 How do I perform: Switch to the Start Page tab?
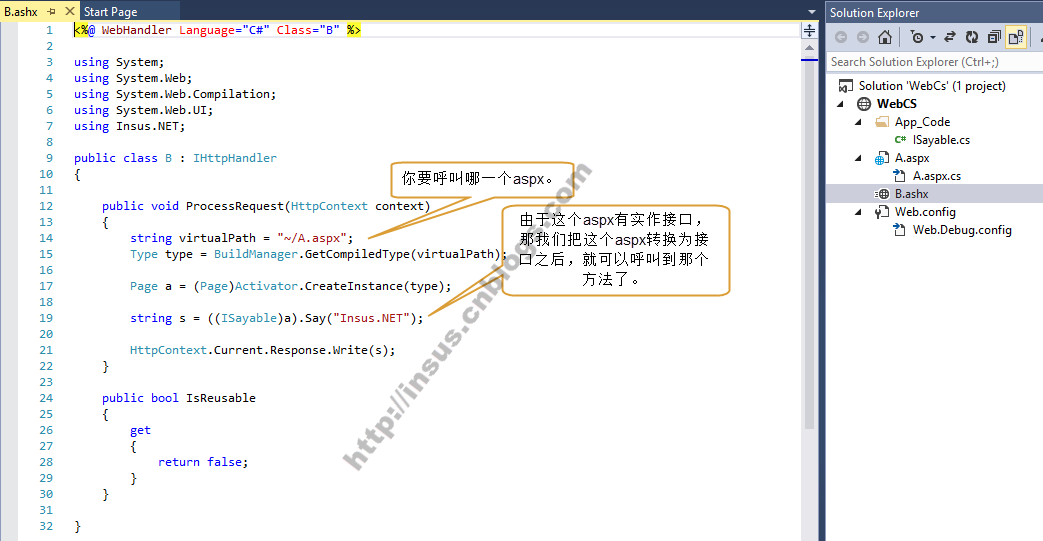[x=110, y=12]
